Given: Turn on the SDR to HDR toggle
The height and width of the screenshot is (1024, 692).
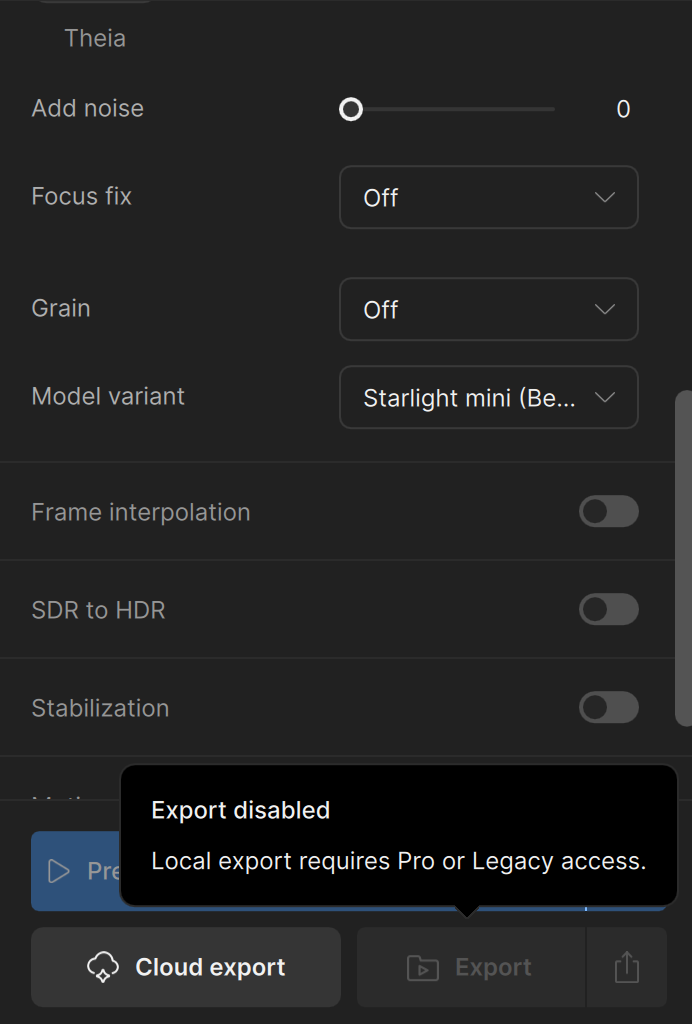Looking at the screenshot, I should 608,609.
